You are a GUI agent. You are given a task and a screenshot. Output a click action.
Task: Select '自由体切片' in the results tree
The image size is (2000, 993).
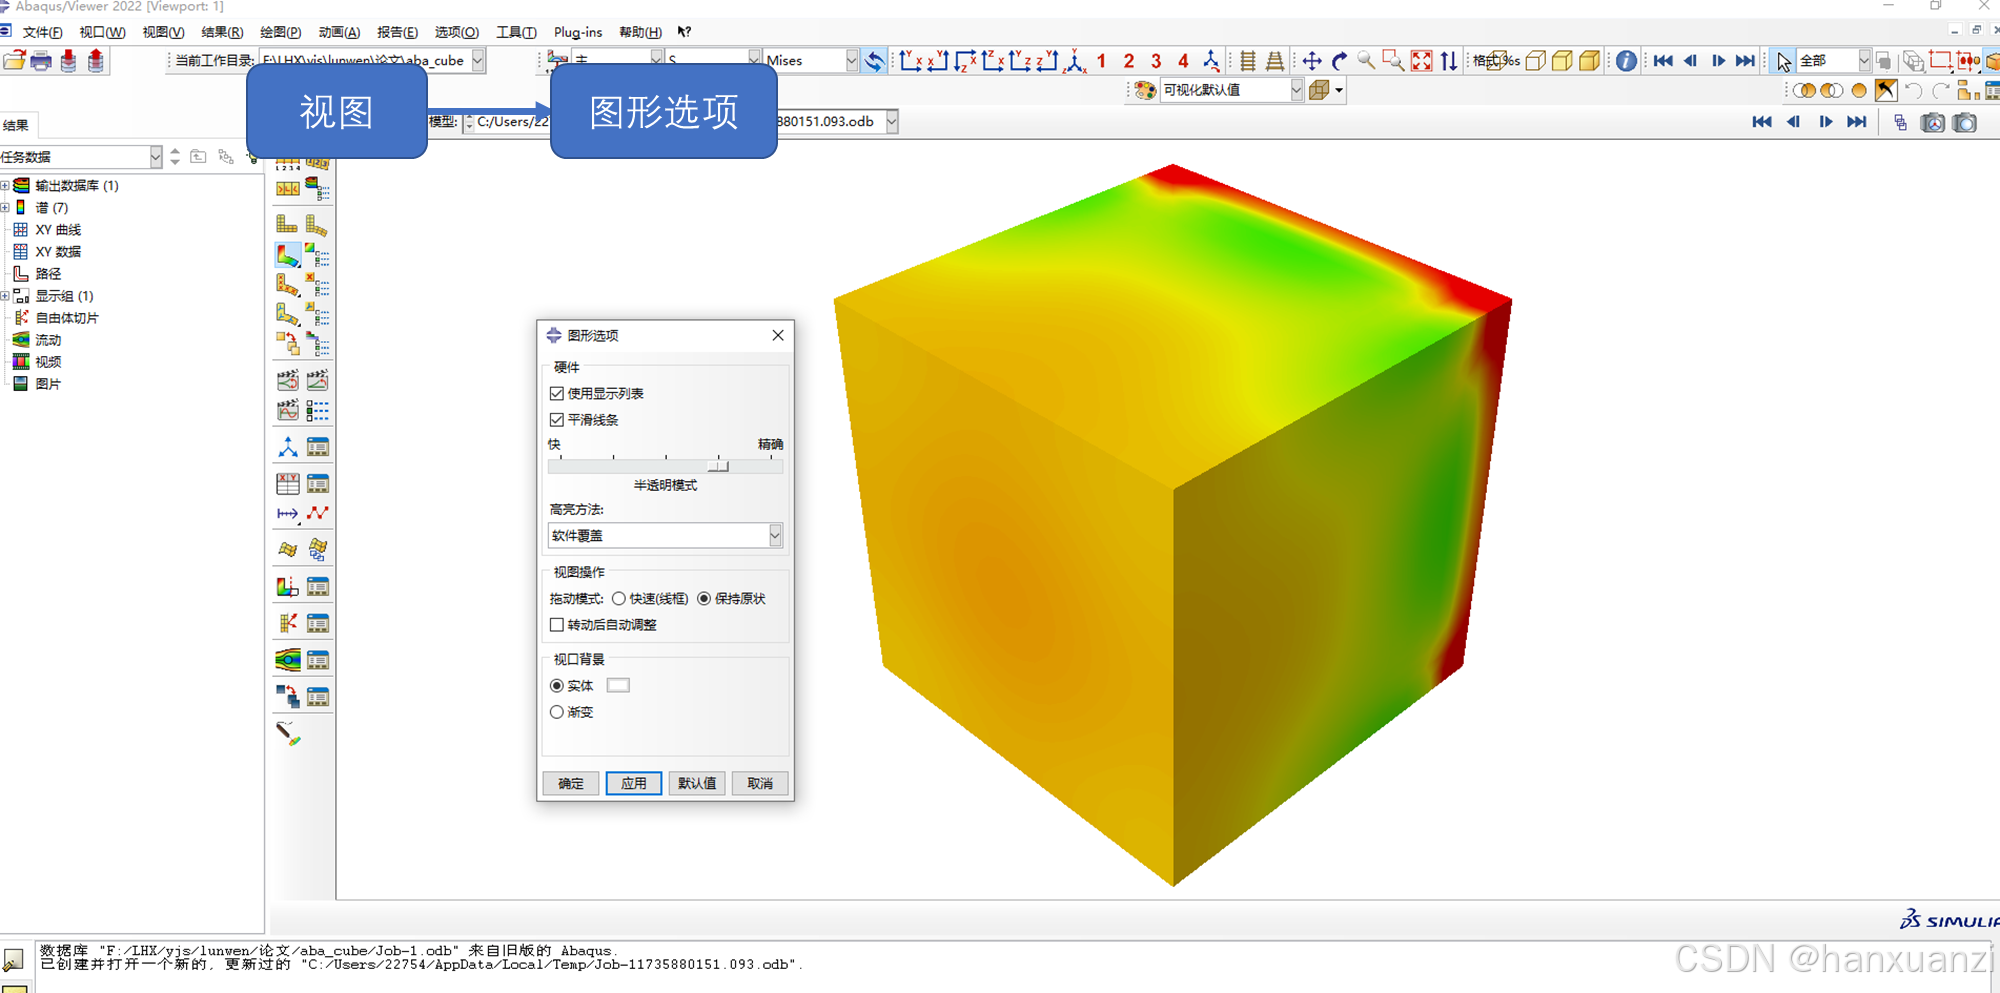(x=67, y=318)
